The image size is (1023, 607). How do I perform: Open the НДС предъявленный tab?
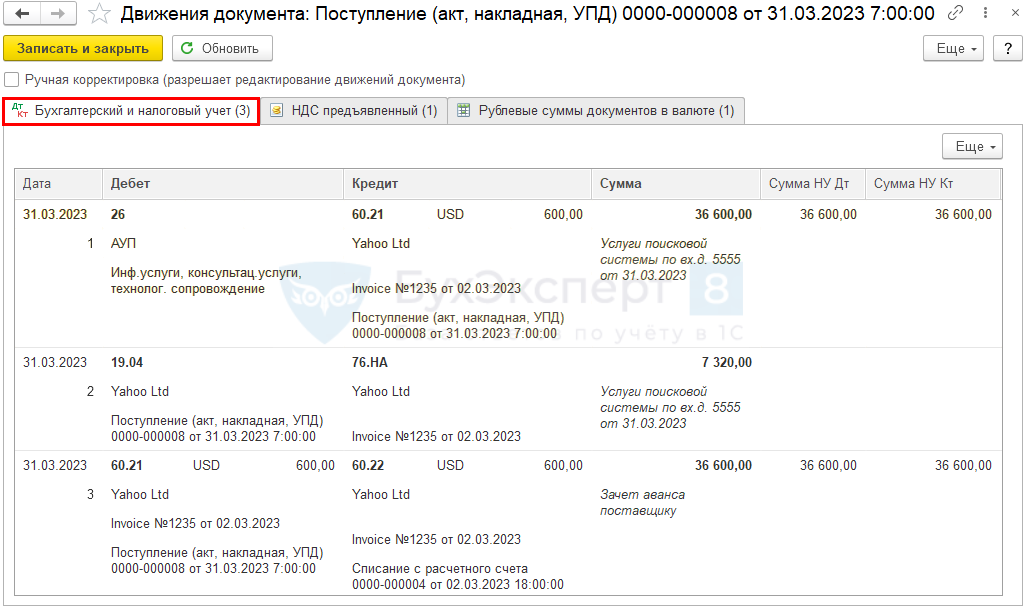[x=354, y=111]
